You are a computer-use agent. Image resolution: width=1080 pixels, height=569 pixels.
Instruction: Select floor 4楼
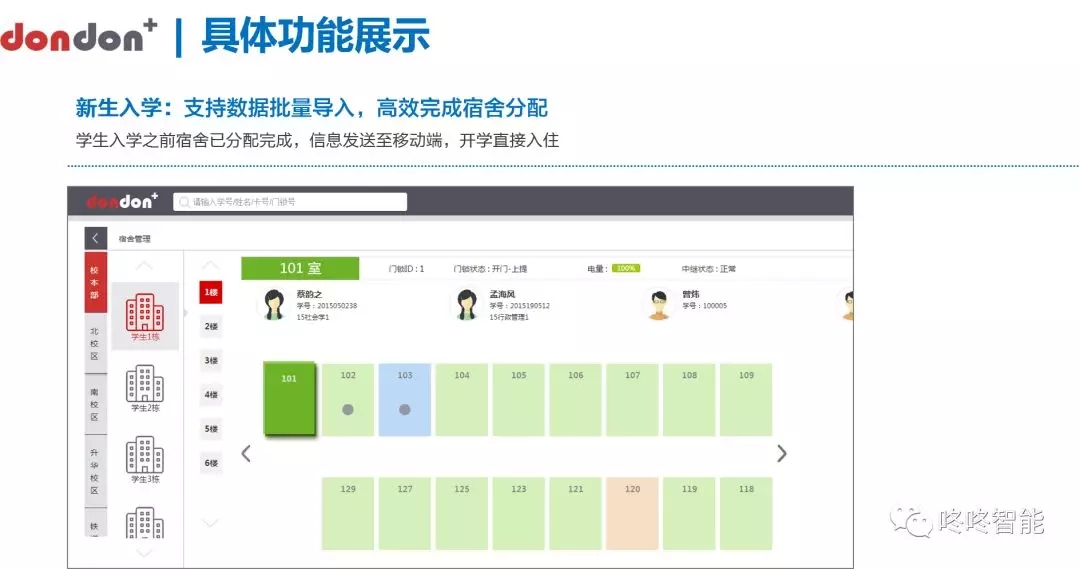[211, 395]
